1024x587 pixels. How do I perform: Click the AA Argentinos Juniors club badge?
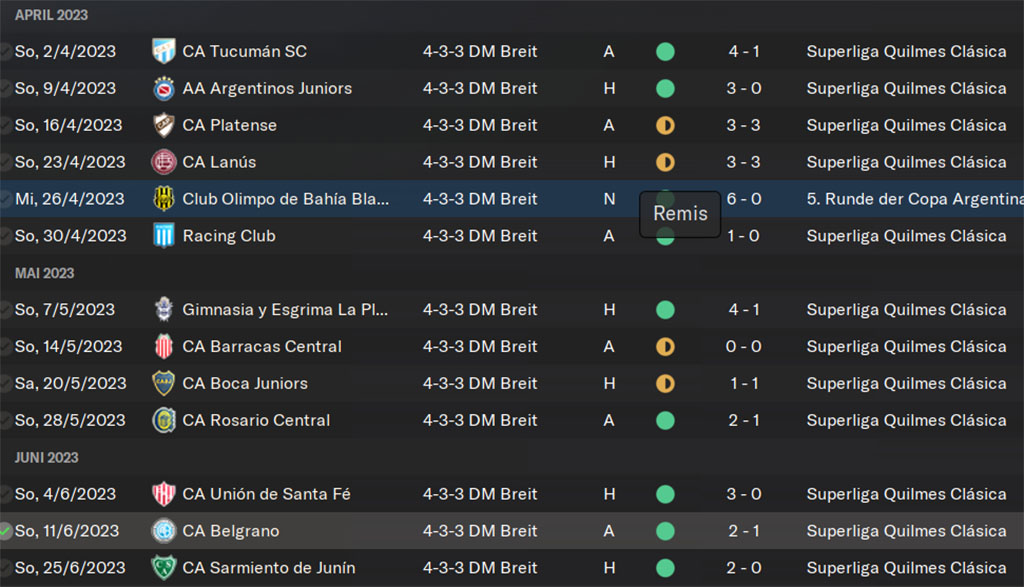(163, 88)
